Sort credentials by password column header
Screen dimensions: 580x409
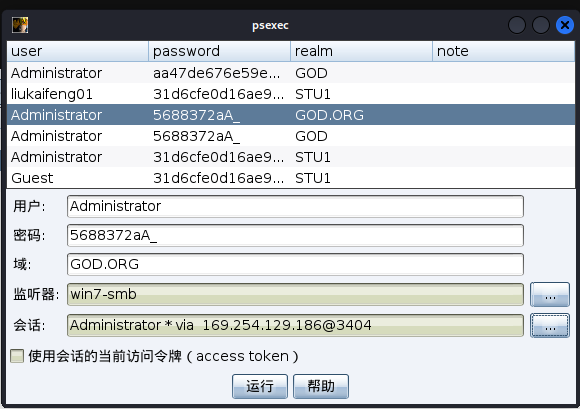pos(219,51)
